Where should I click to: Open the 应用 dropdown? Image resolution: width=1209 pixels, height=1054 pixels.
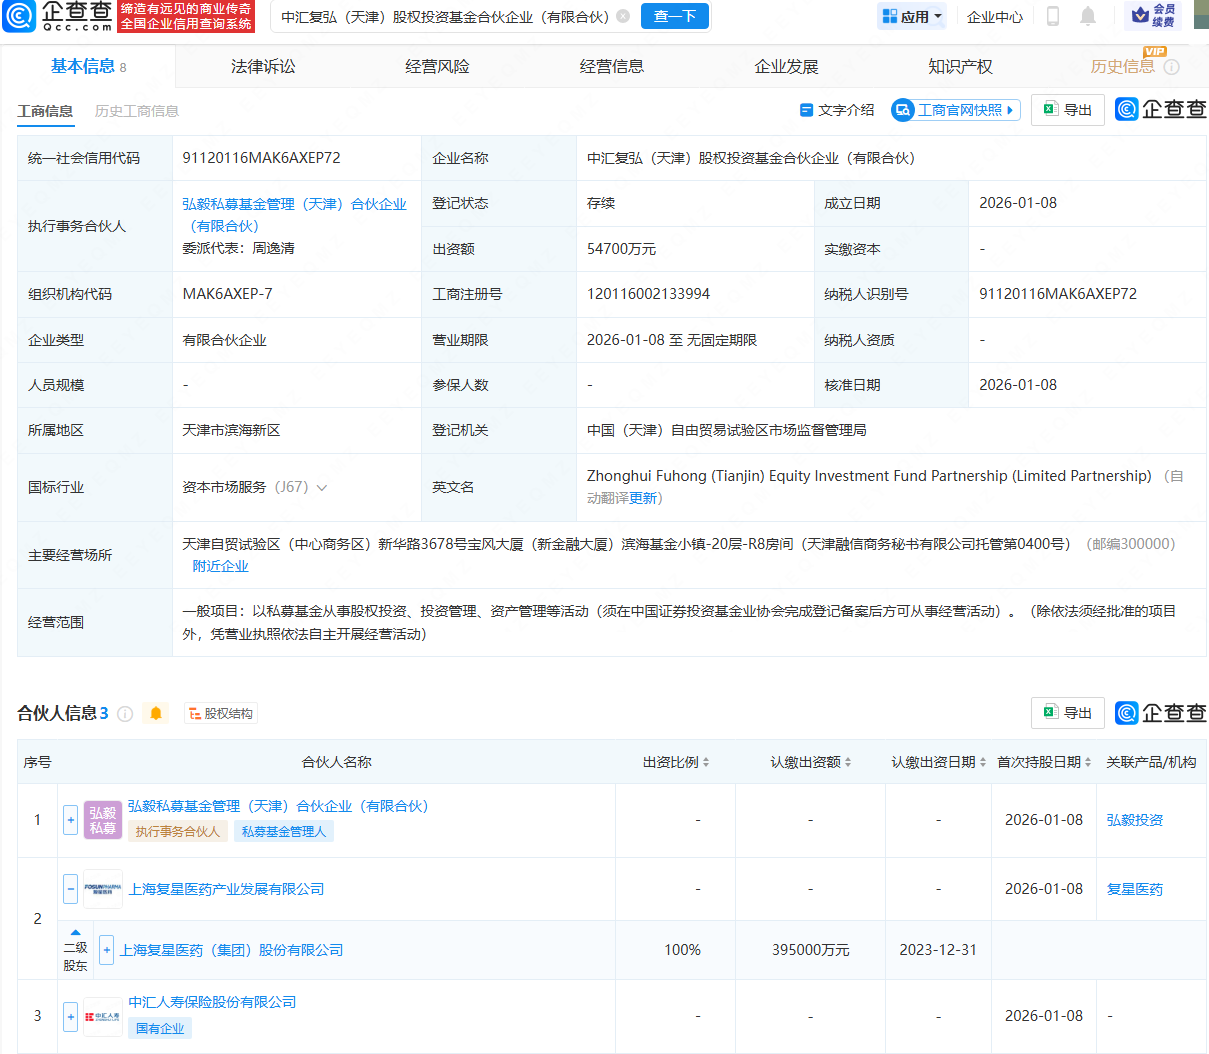point(911,16)
